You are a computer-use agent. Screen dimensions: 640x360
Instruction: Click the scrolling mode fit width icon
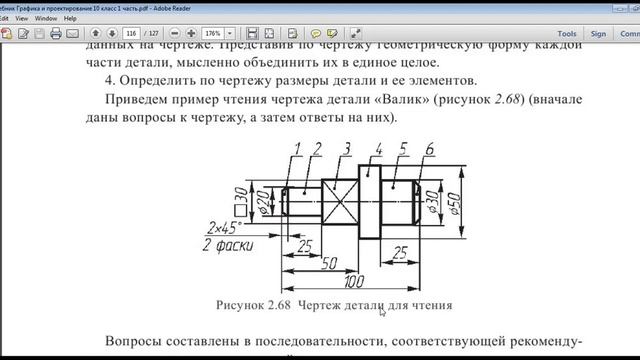[252, 33]
